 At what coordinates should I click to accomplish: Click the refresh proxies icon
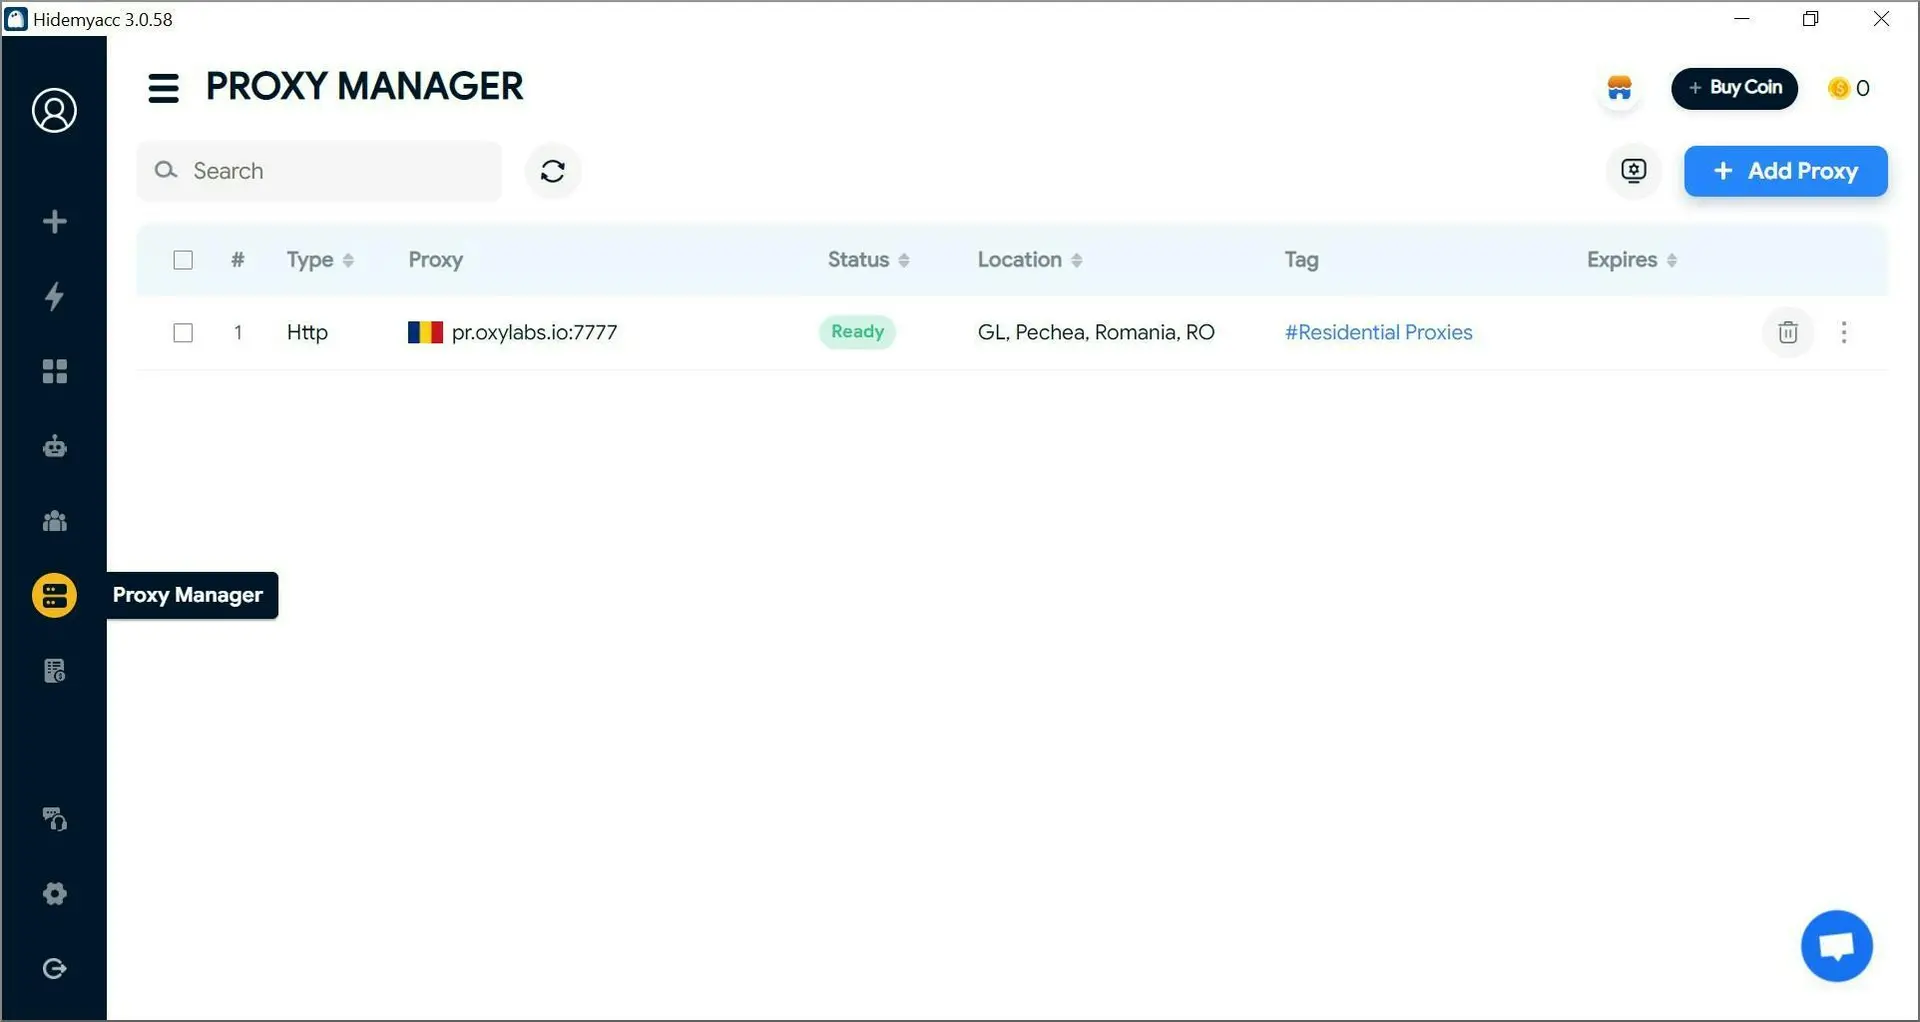[x=552, y=171]
